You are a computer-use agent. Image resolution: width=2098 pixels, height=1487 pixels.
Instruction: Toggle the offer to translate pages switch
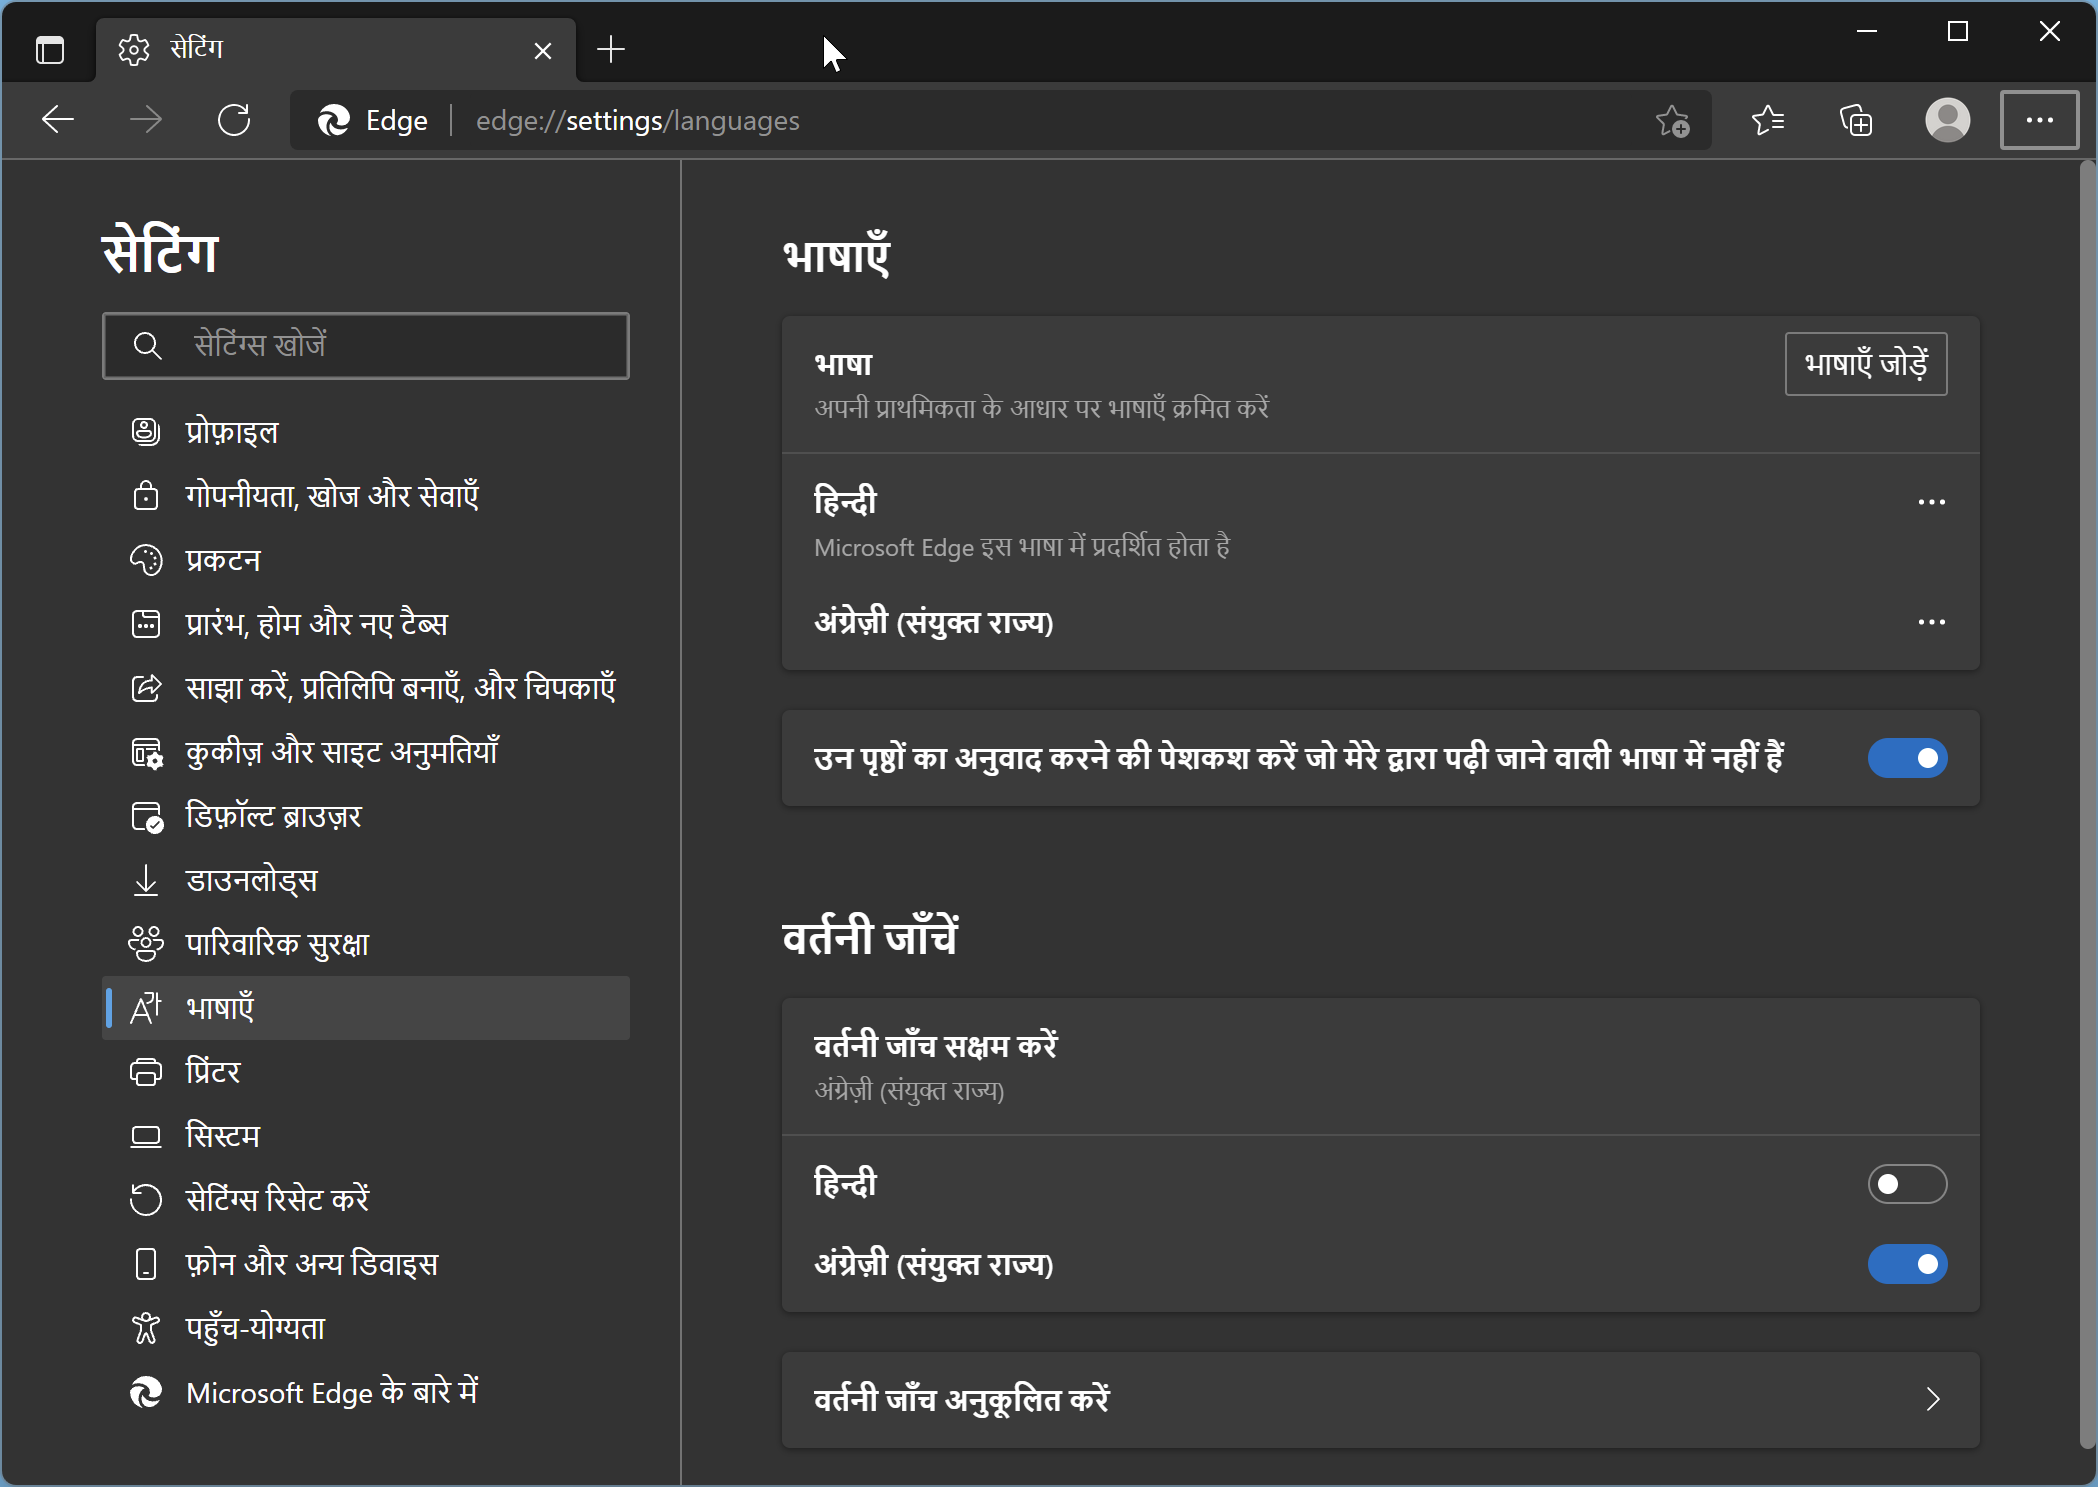(1907, 758)
